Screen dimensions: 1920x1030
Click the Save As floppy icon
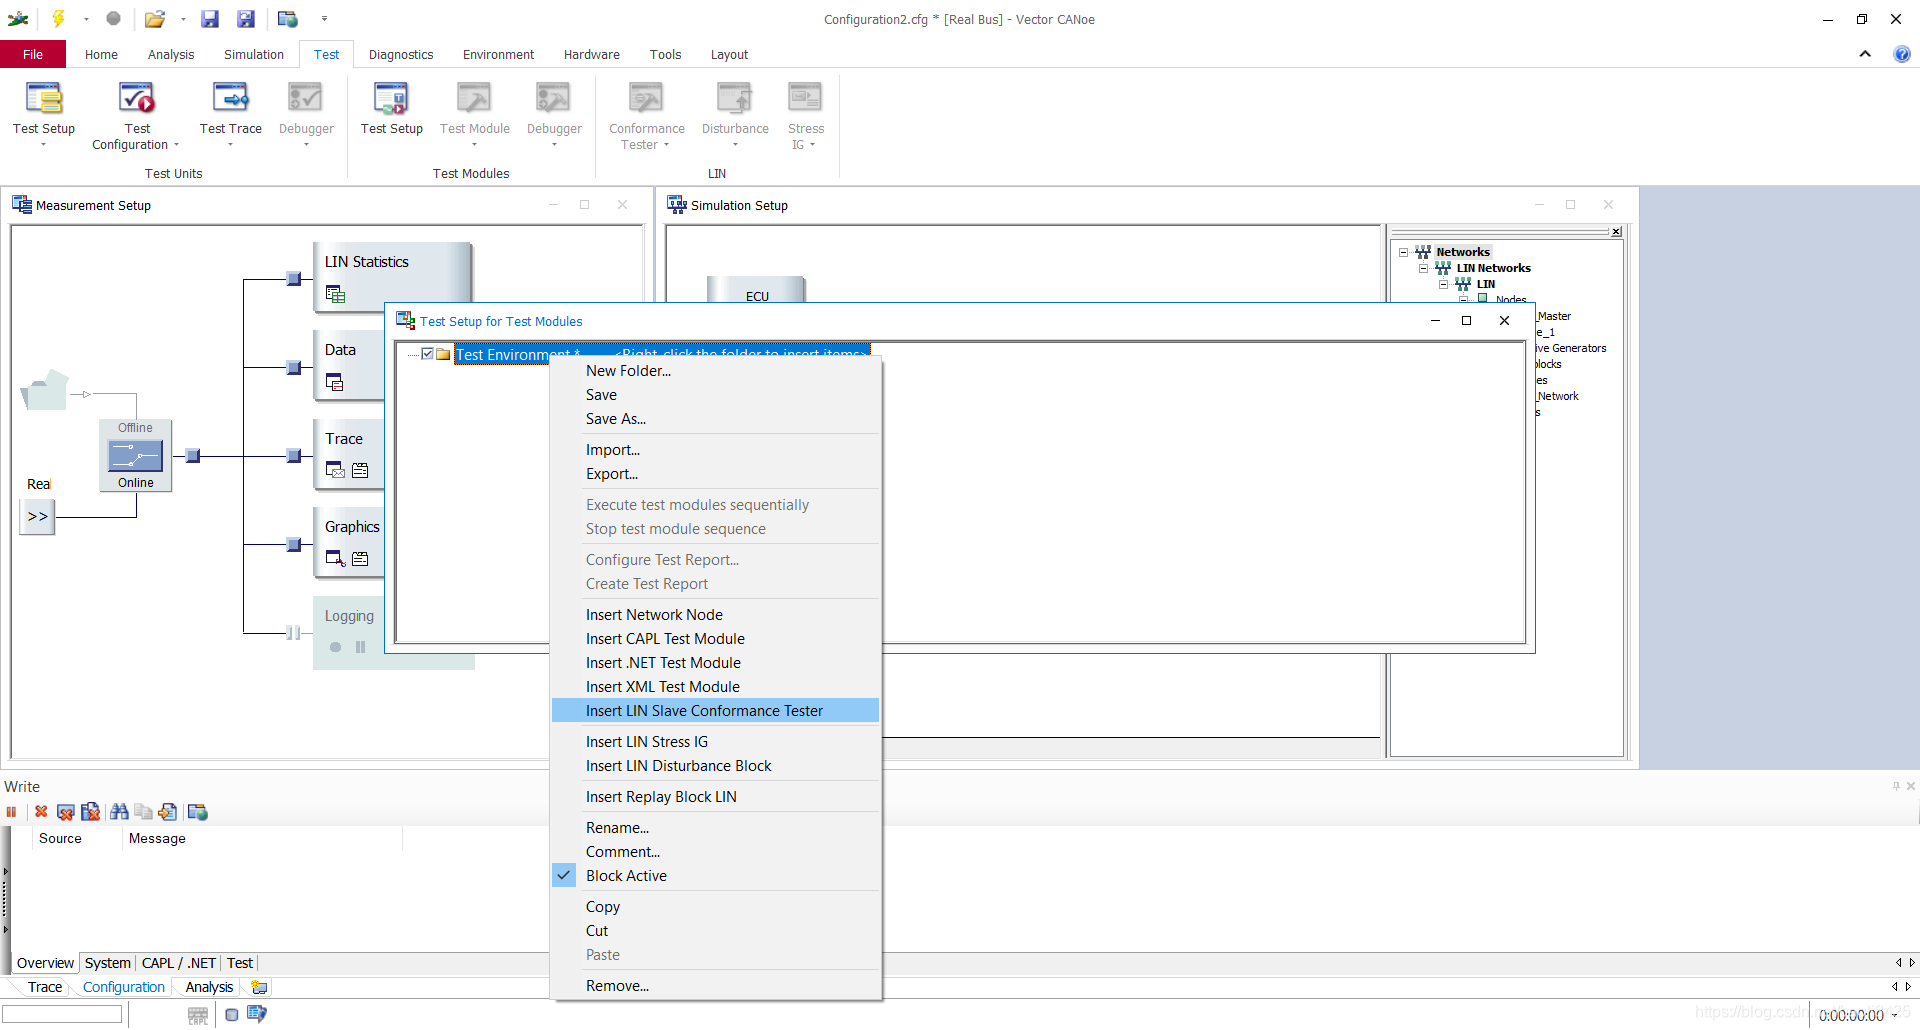click(246, 18)
